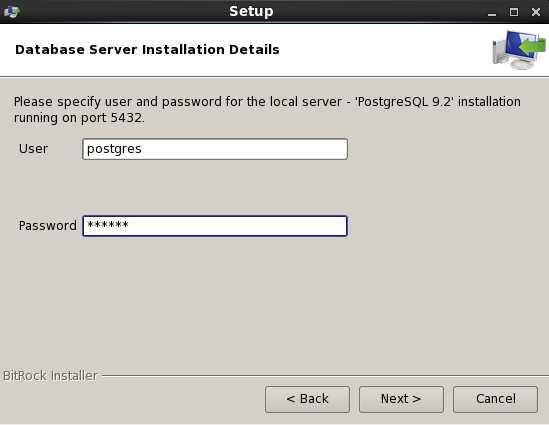This screenshot has height=425, width=549.
Task: Minimize the Setup window
Action: pos(492,13)
